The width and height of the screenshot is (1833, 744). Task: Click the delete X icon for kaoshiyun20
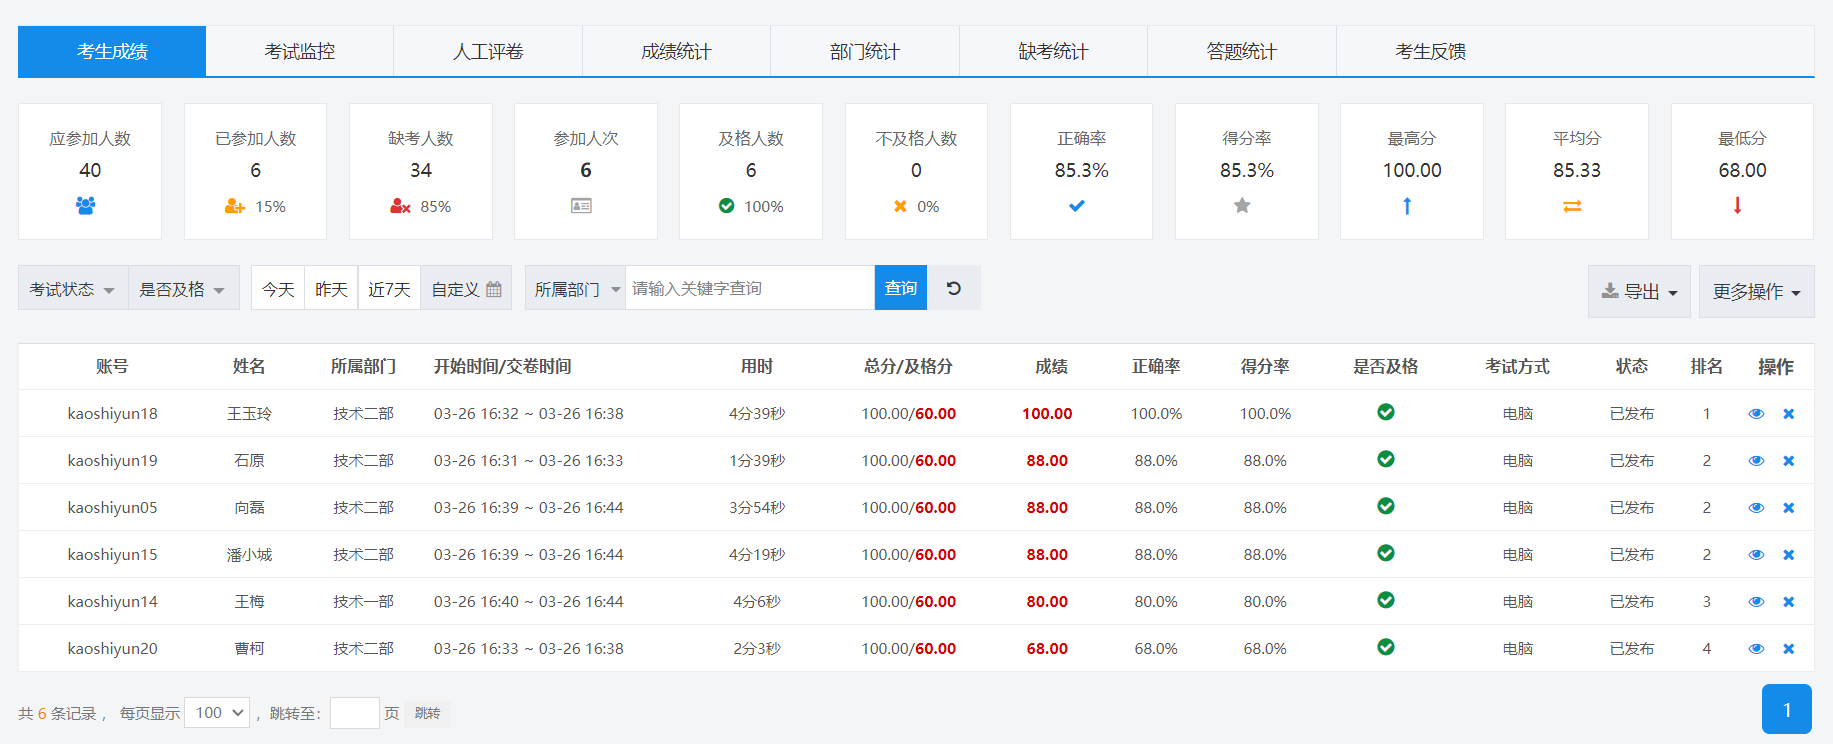[x=1788, y=649]
